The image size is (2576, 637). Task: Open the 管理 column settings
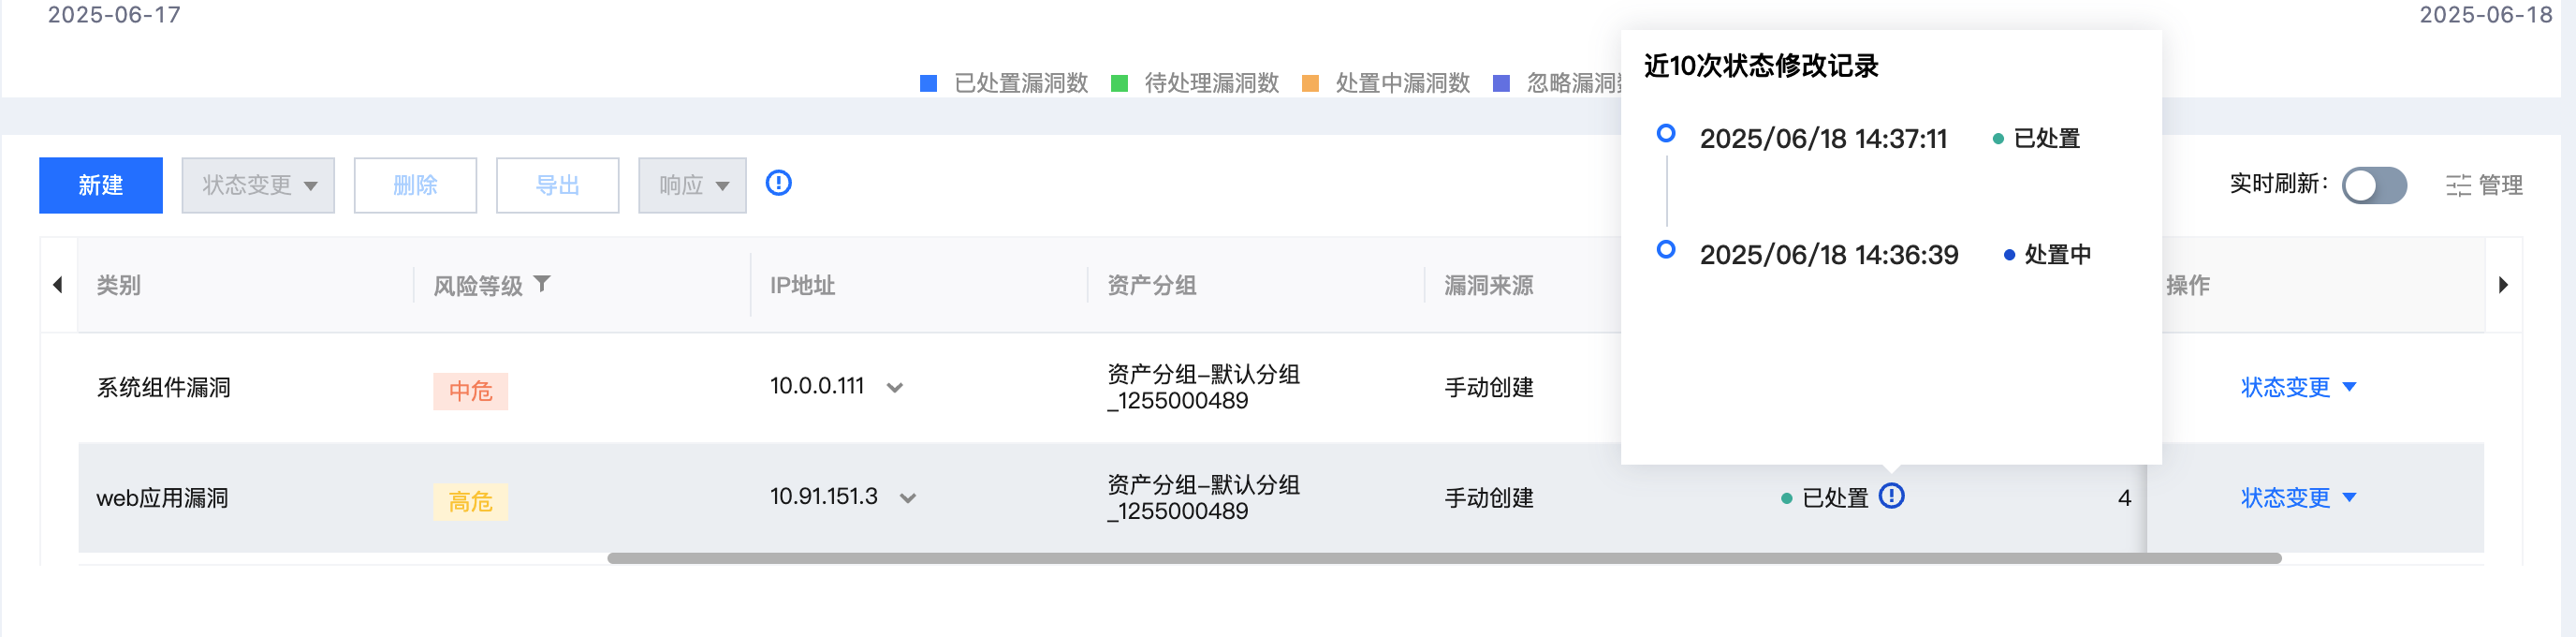tap(2484, 185)
